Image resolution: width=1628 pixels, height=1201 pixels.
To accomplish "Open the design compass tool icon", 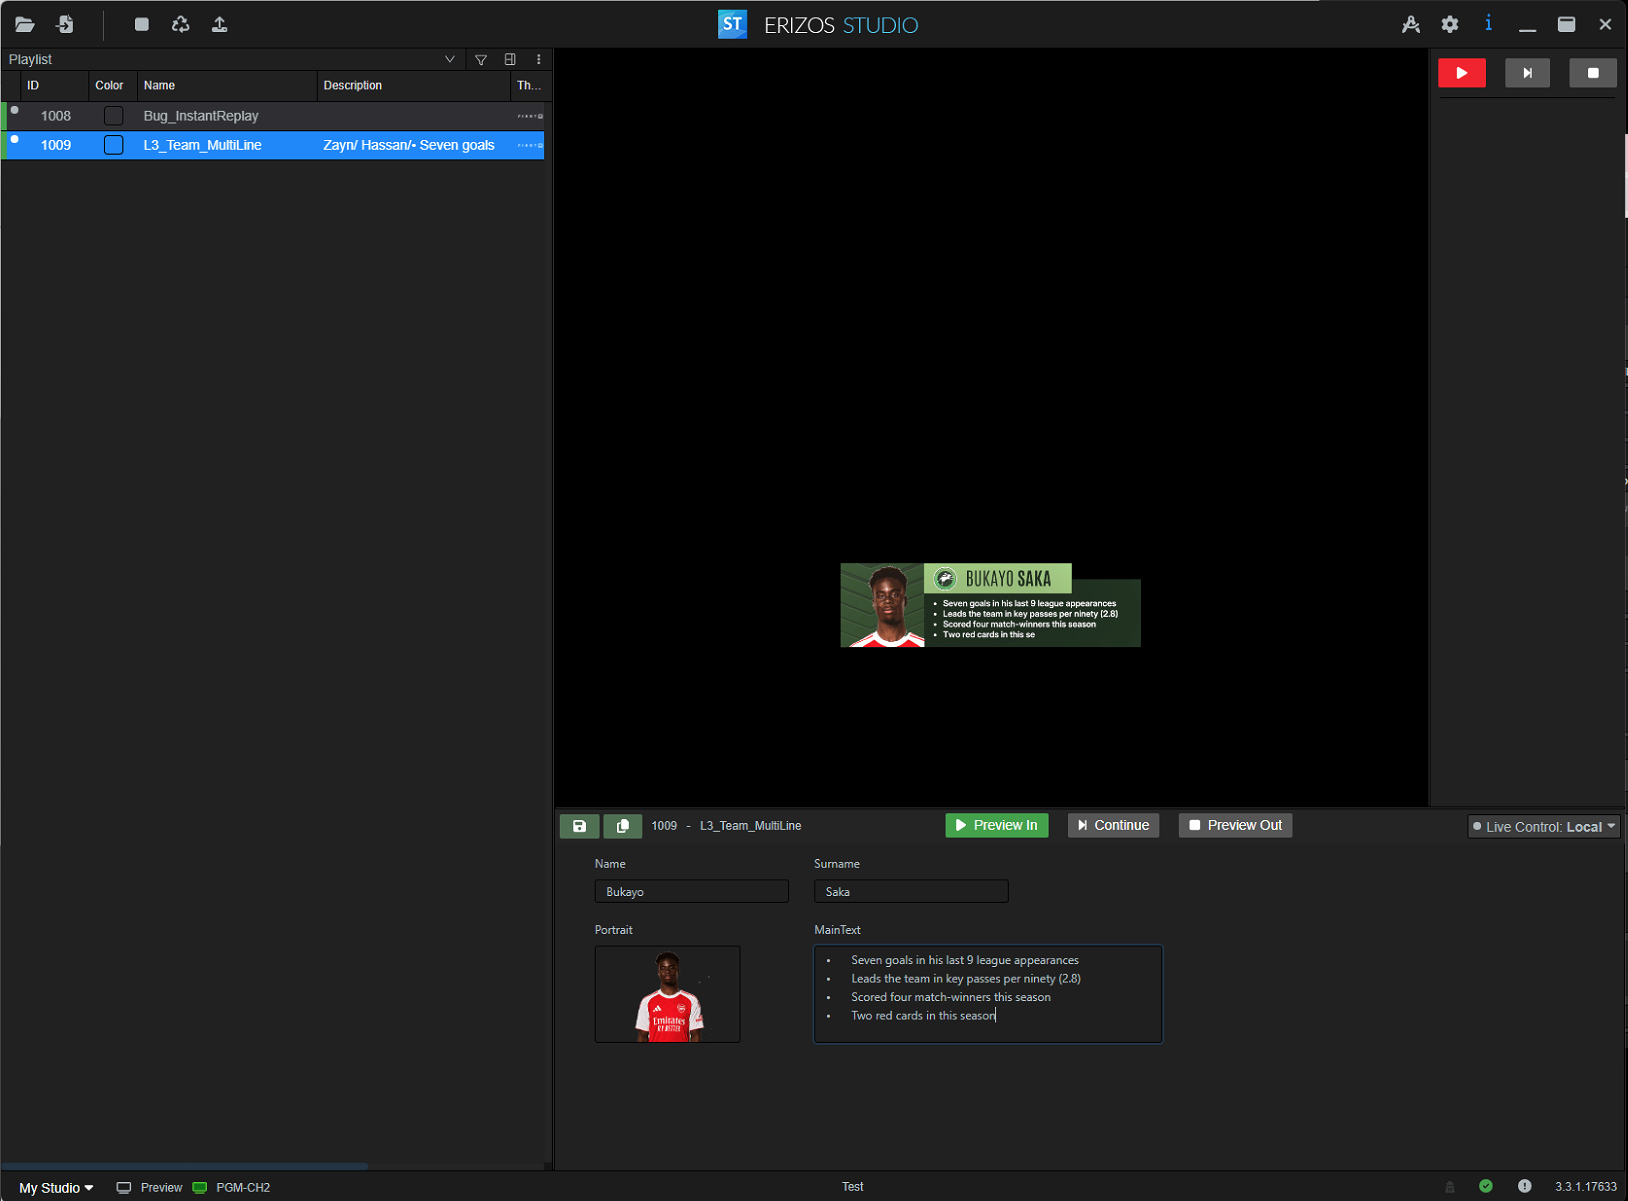I will click(x=1410, y=25).
